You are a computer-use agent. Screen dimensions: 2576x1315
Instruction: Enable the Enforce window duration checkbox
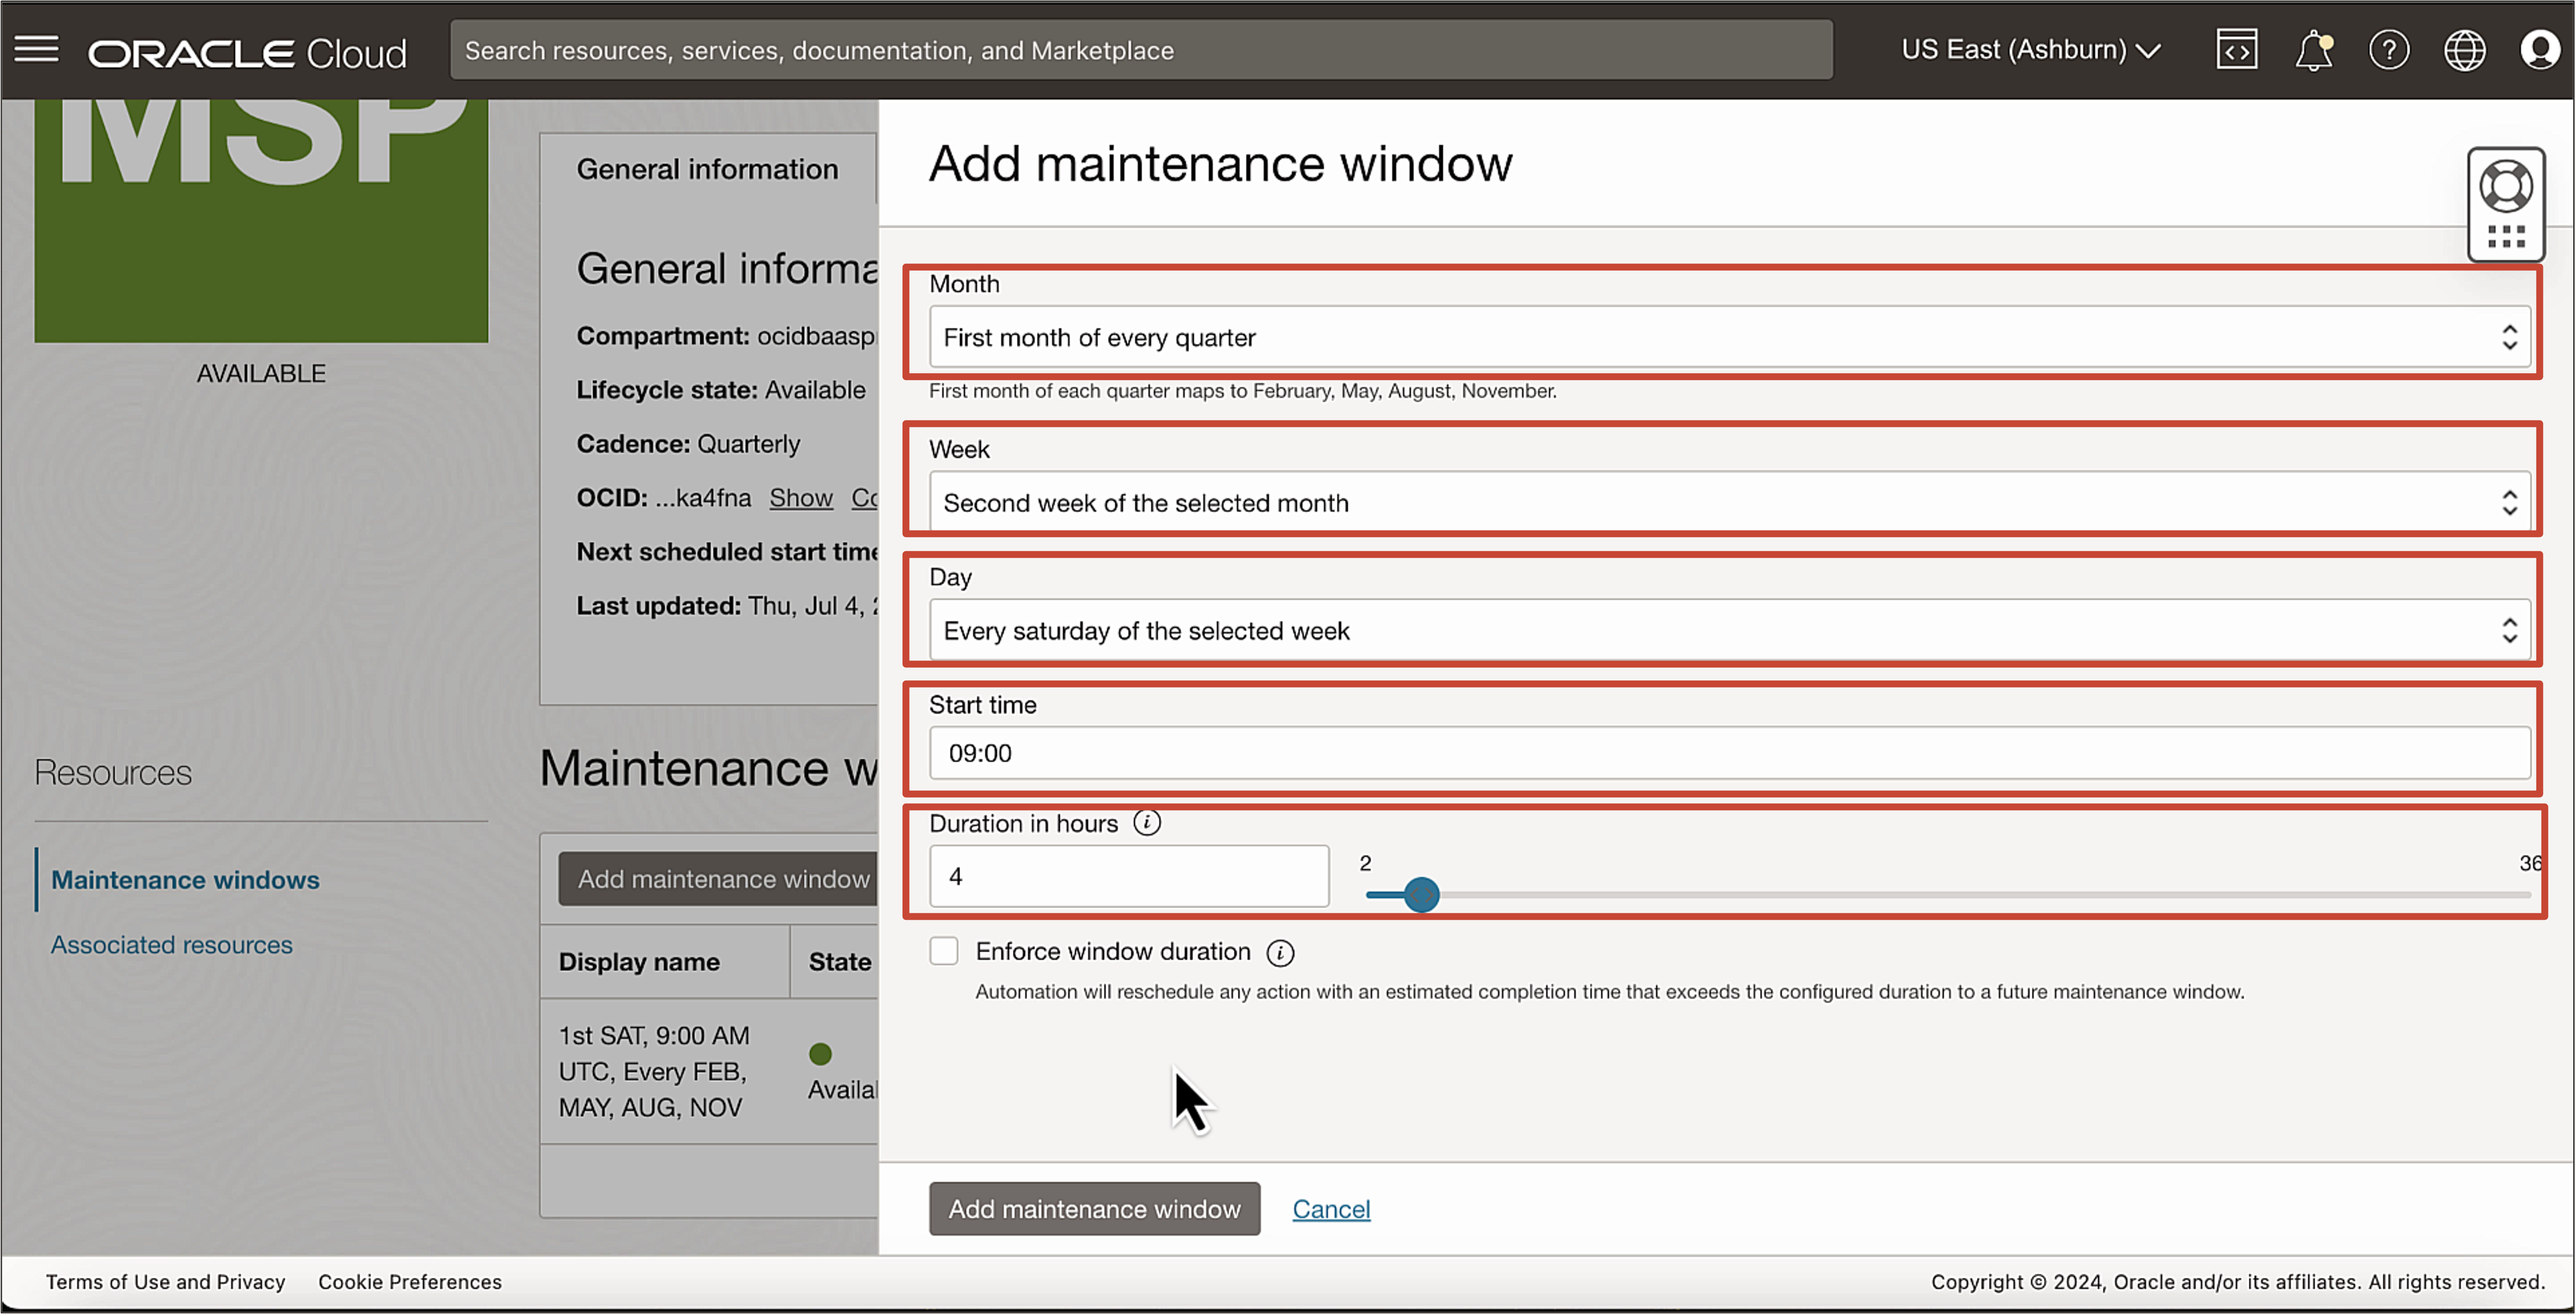coord(943,950)
